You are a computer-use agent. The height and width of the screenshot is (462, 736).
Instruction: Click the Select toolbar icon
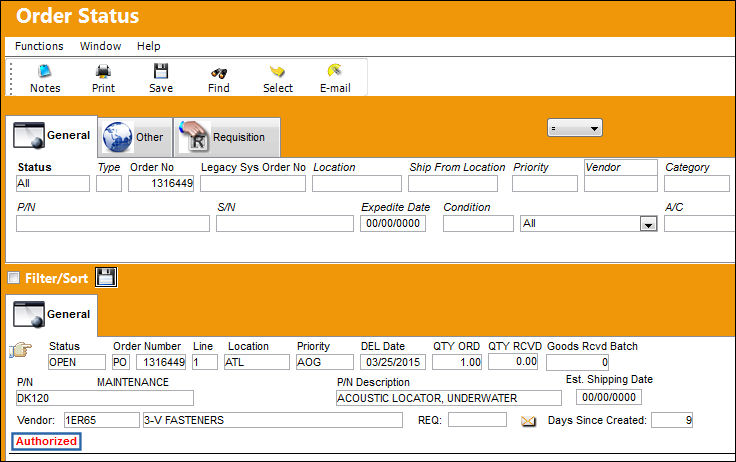277,78
